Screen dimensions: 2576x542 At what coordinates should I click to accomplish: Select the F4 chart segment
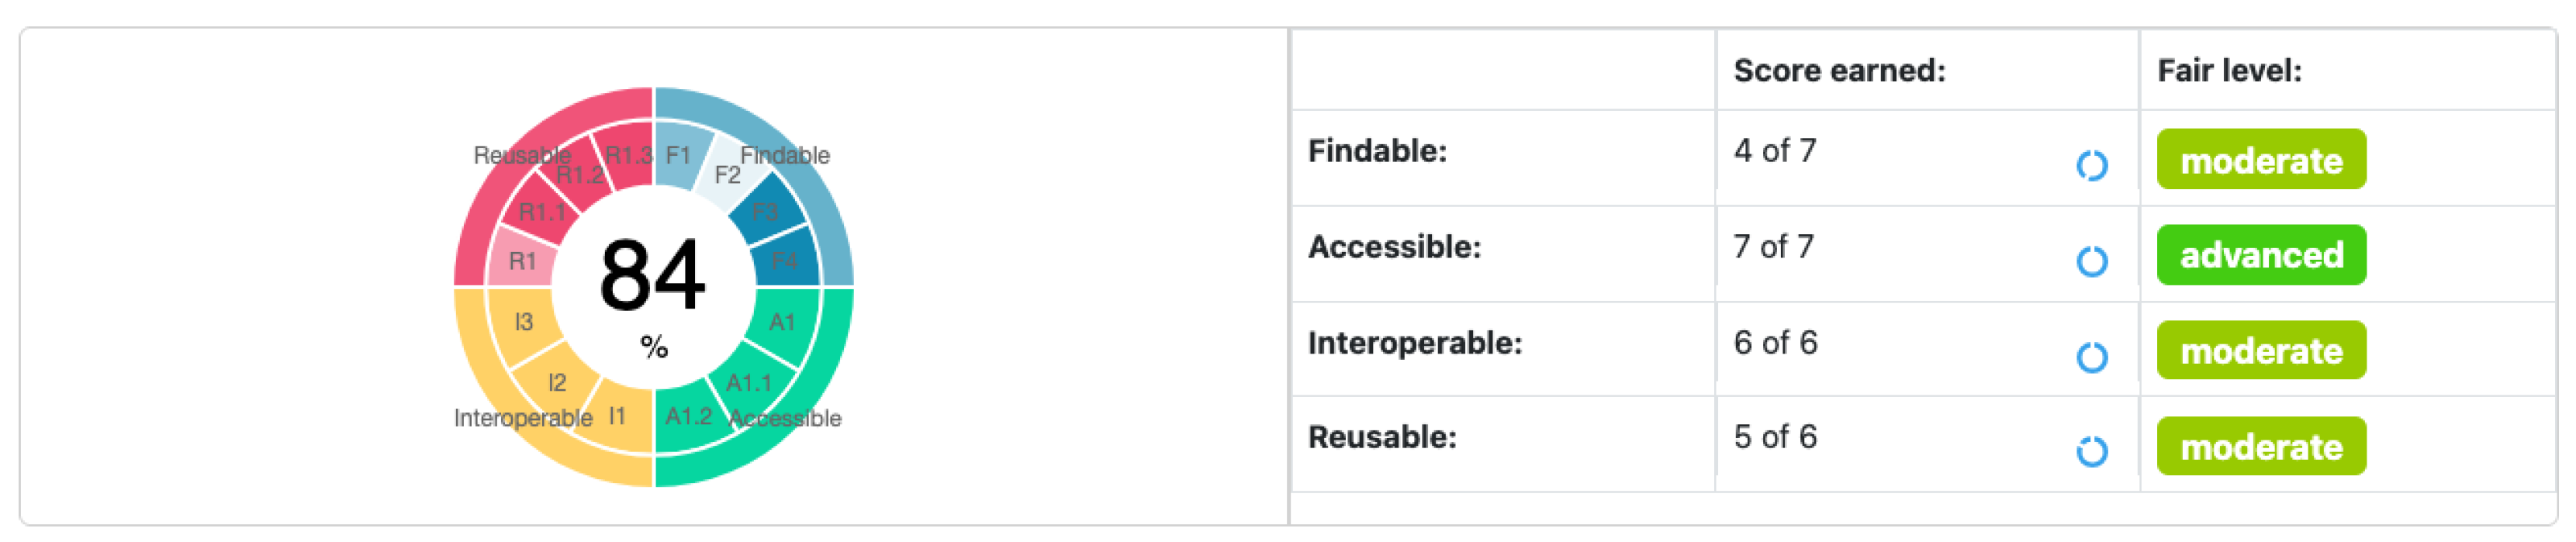(x=786, y=261)
